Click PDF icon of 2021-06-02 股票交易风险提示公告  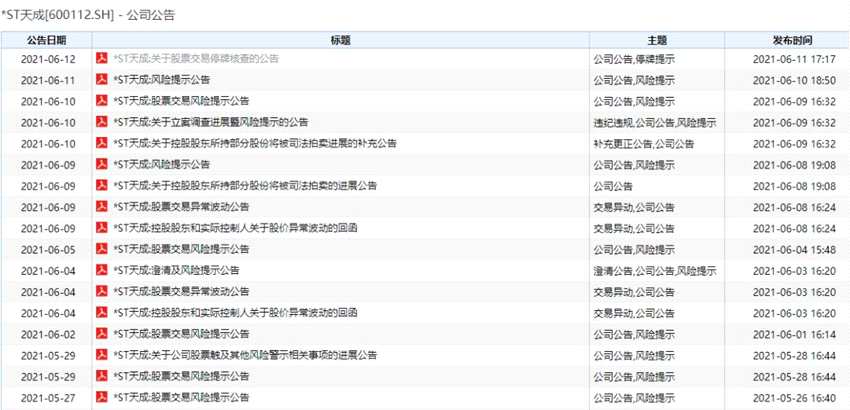pos(102,334)
